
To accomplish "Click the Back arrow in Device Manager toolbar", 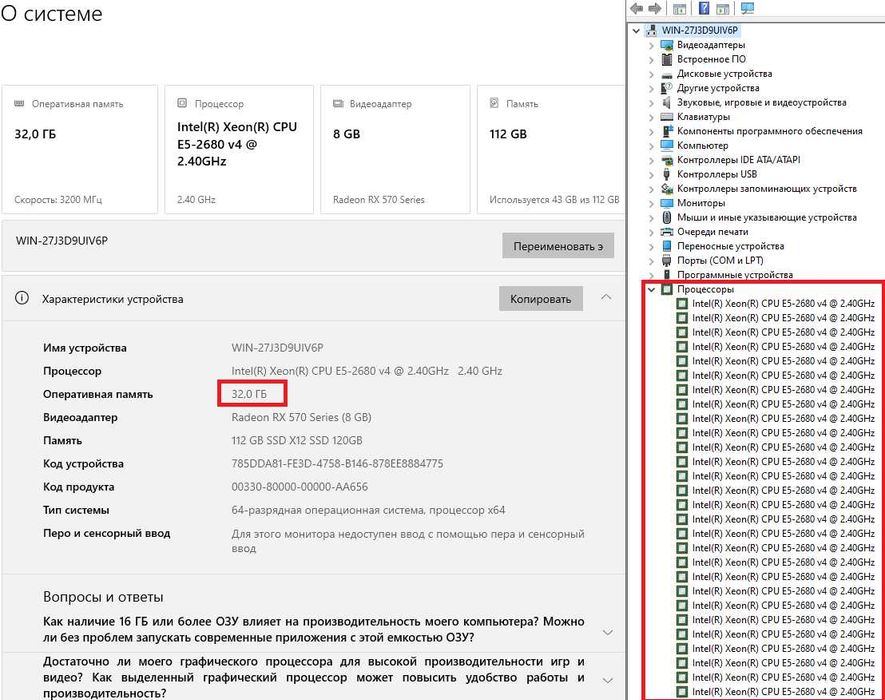I will pos(637,8).
